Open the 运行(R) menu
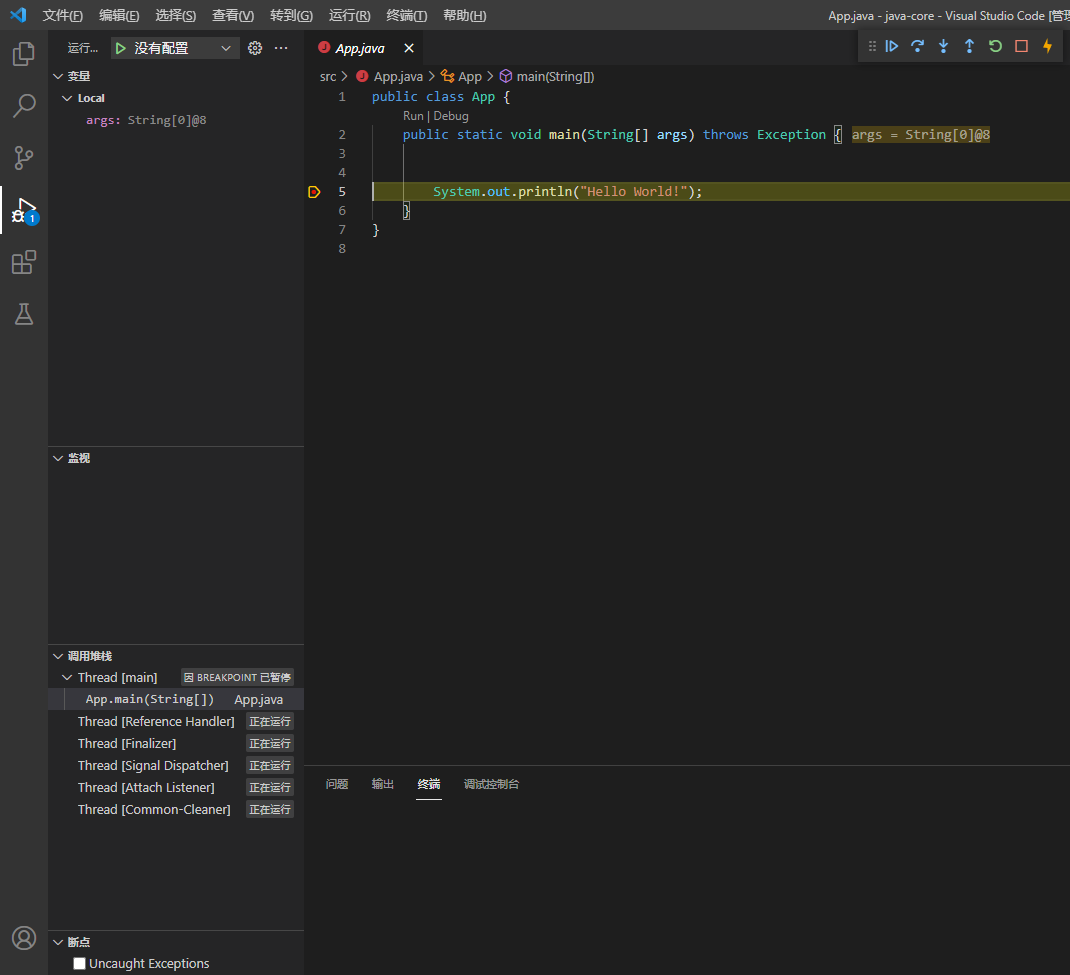 [x=349, y=16]
